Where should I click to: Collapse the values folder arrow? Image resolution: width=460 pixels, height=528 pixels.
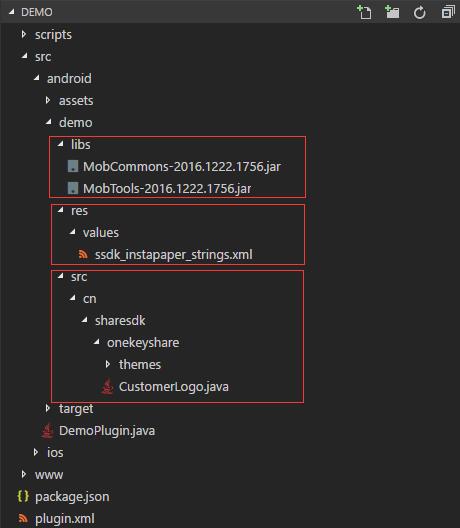[72, 232]
